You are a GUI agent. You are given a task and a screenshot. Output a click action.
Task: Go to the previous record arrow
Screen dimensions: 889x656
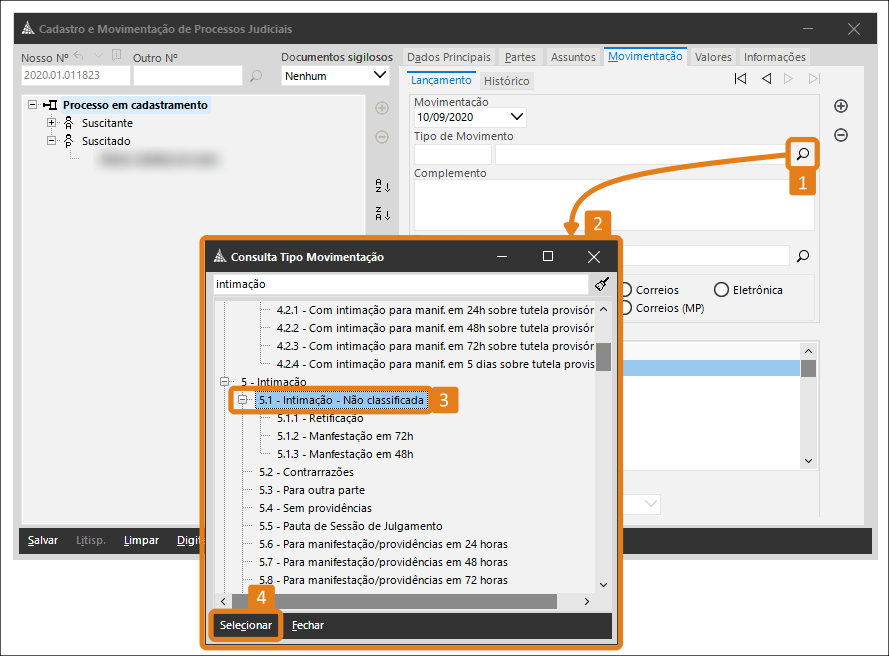766,79
